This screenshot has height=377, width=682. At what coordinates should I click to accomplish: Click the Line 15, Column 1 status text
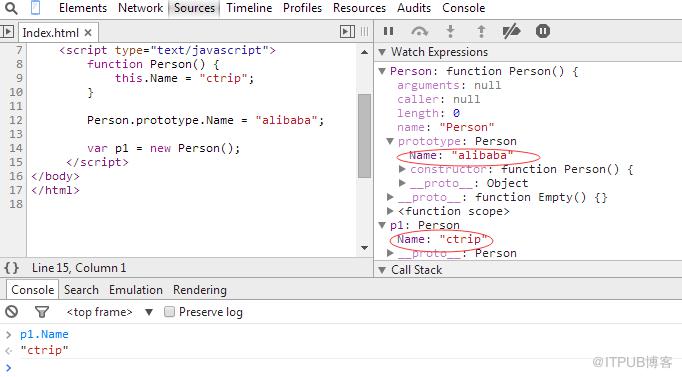tap(79, 267)
